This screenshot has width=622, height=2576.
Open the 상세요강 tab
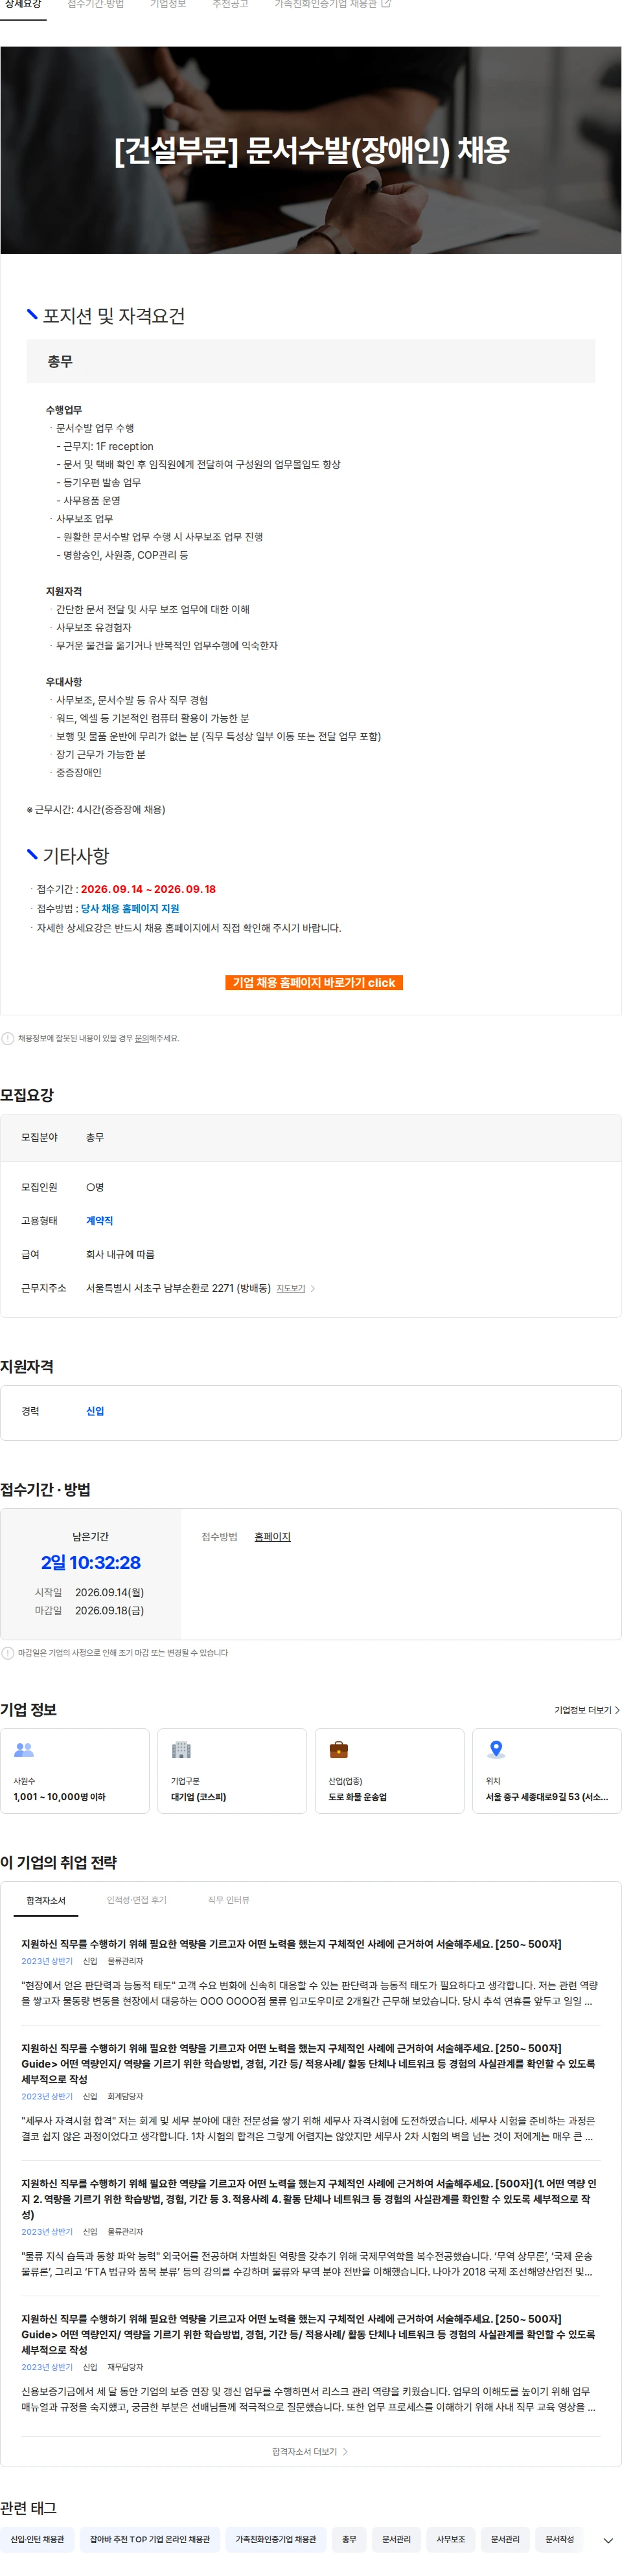23,5
